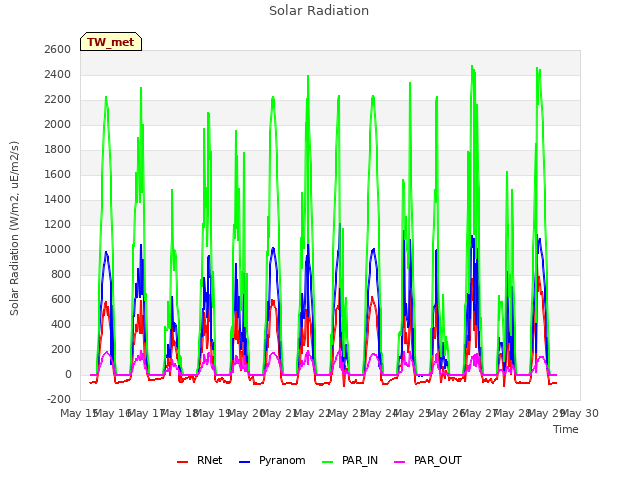The width and height of the screenshot is (640, 480).
Task: Click the blue Pyranom legend color marker
Action: click(x=244, y=462)
